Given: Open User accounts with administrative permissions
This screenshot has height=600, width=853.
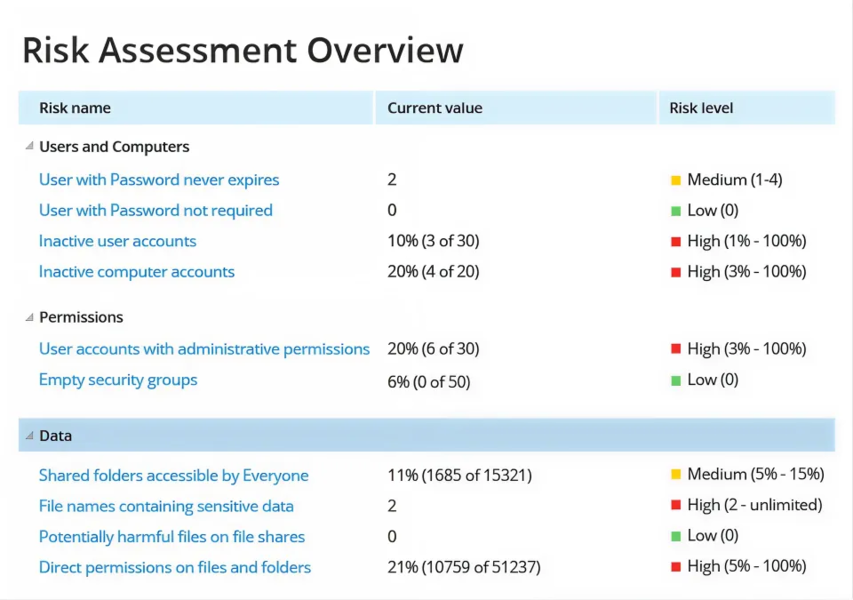Looking at the screenshot, I should coord(204,349).
